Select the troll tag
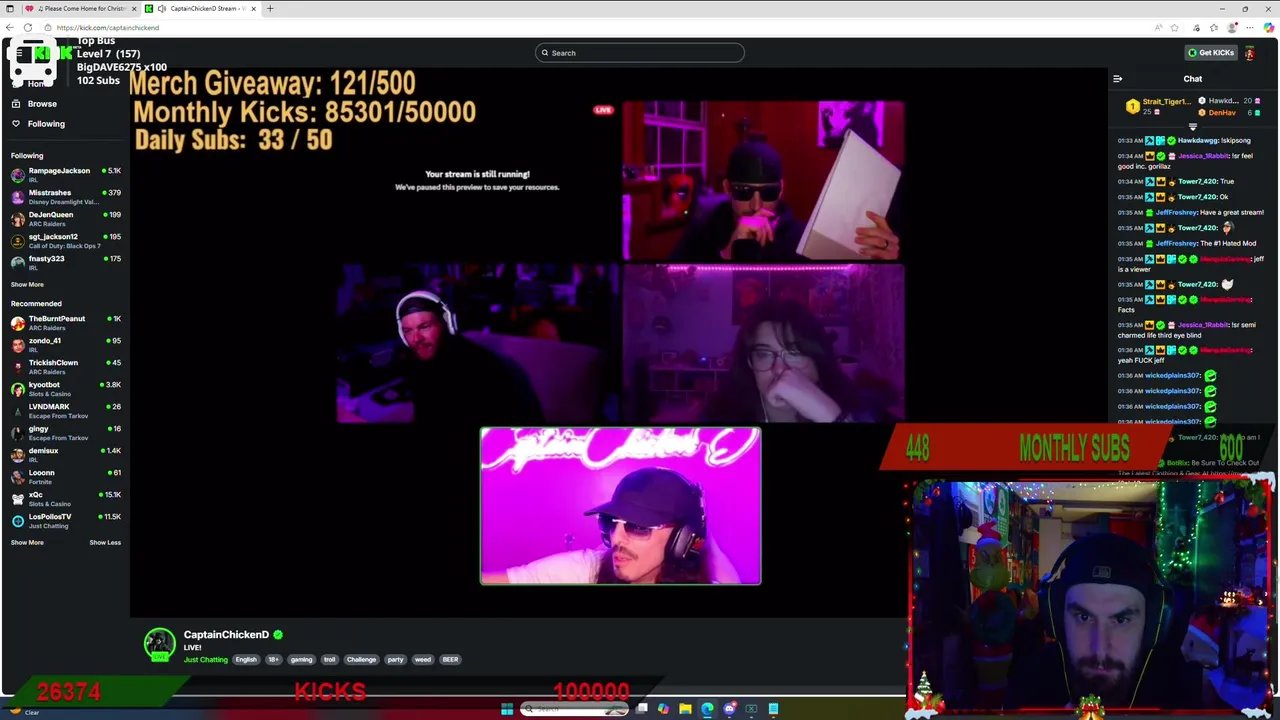This screenshot has width=1280, height=720. (x=329, y=660)
